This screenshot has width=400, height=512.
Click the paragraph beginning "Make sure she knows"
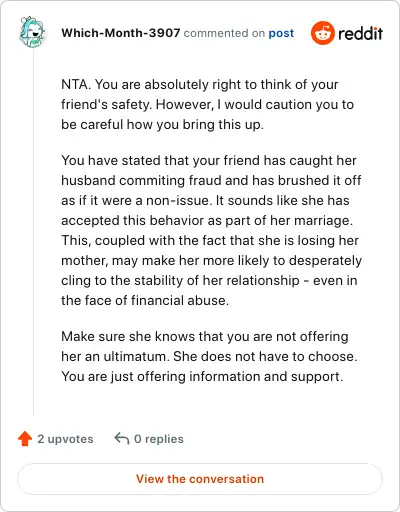pyautogui.click(x=209, y=356)
